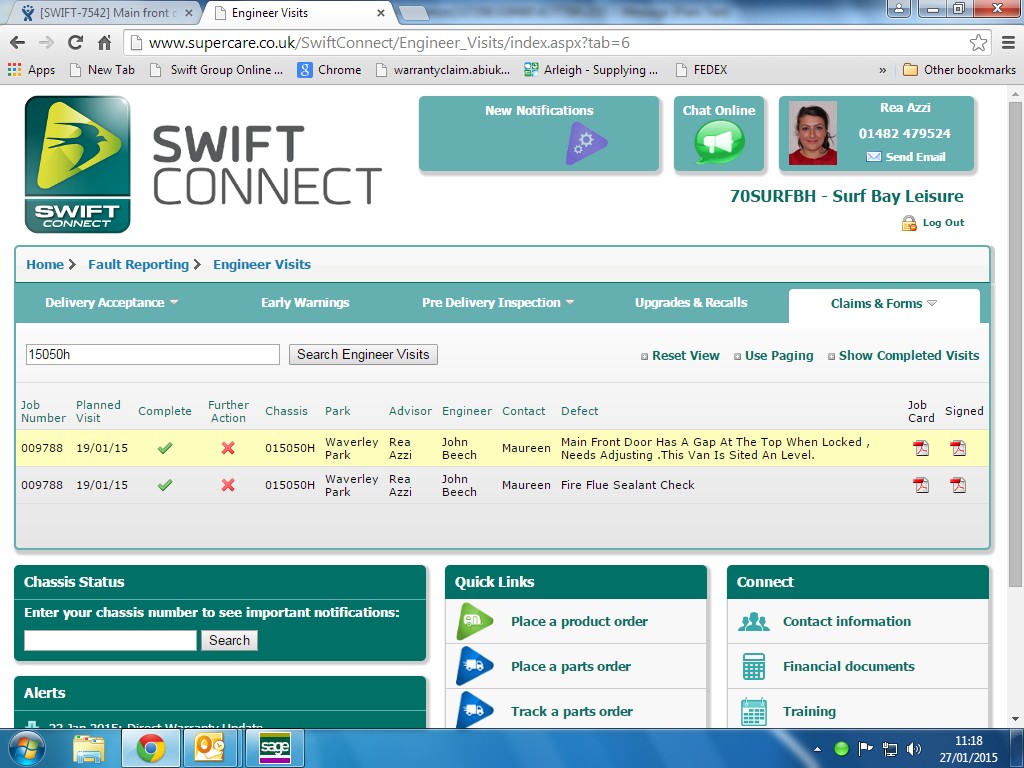Open Signed PDF for Fire Flue row

(x=958, y=485)
